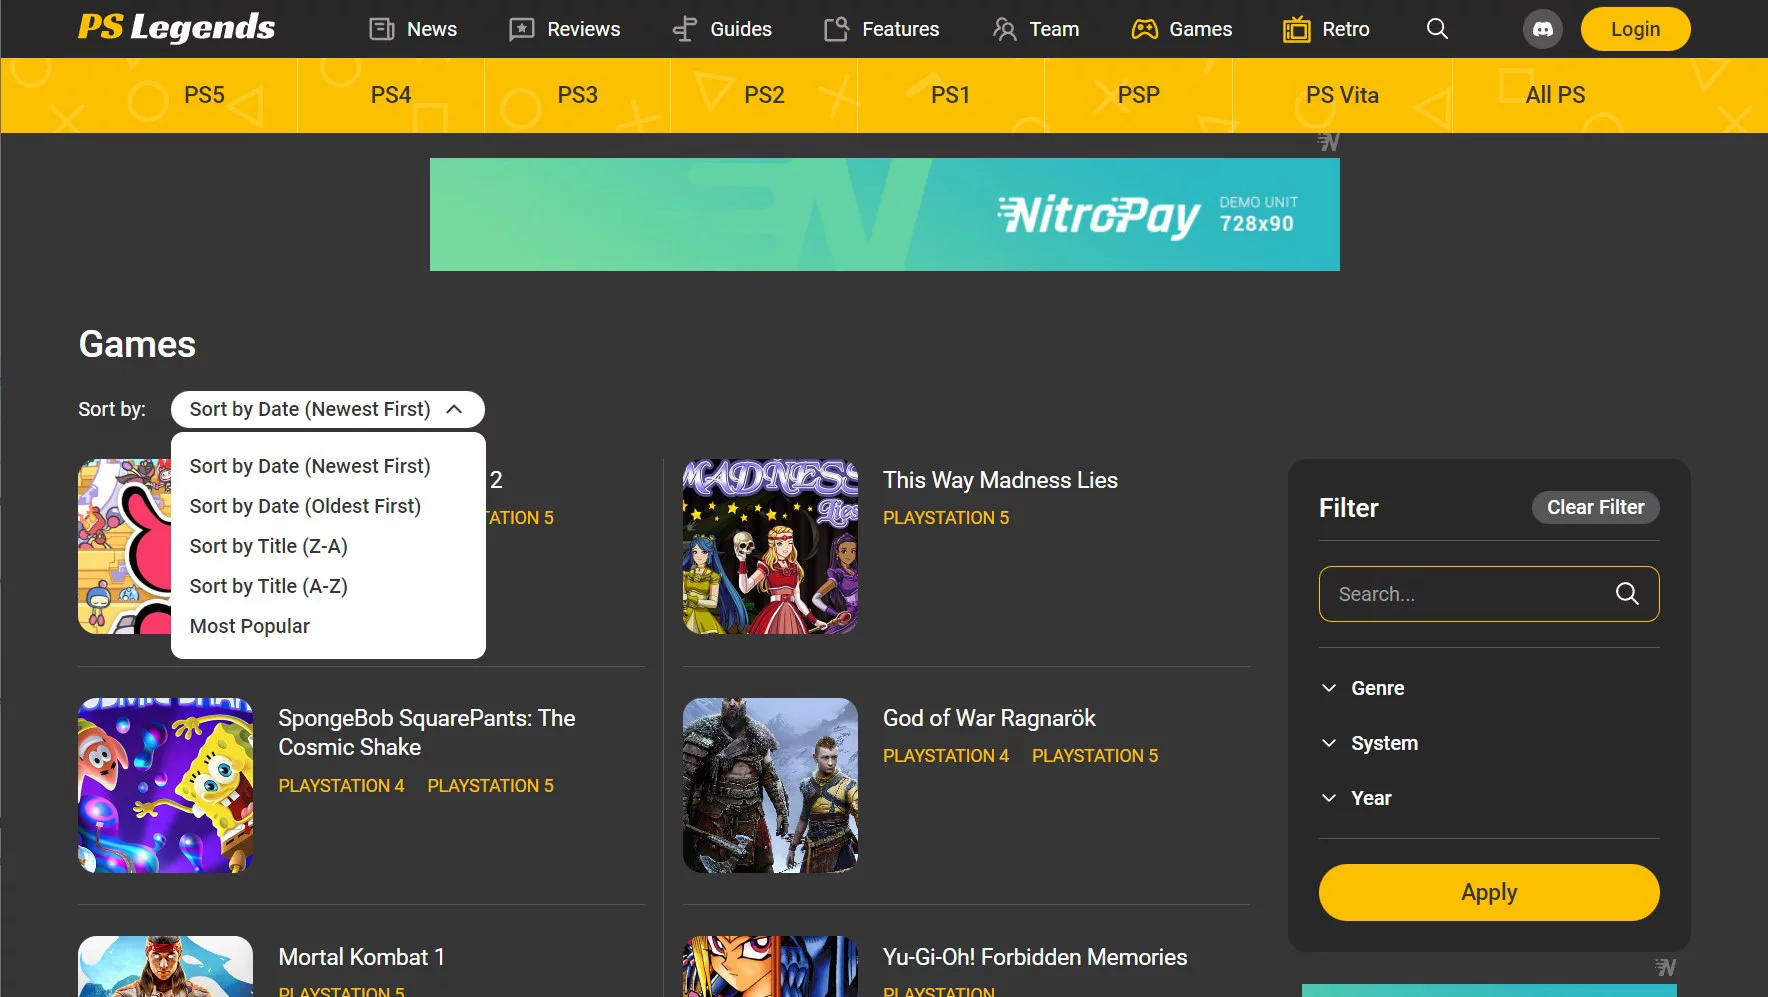Select the PS2 platform tab
The image size is (1768, 997).
(764, 95)
